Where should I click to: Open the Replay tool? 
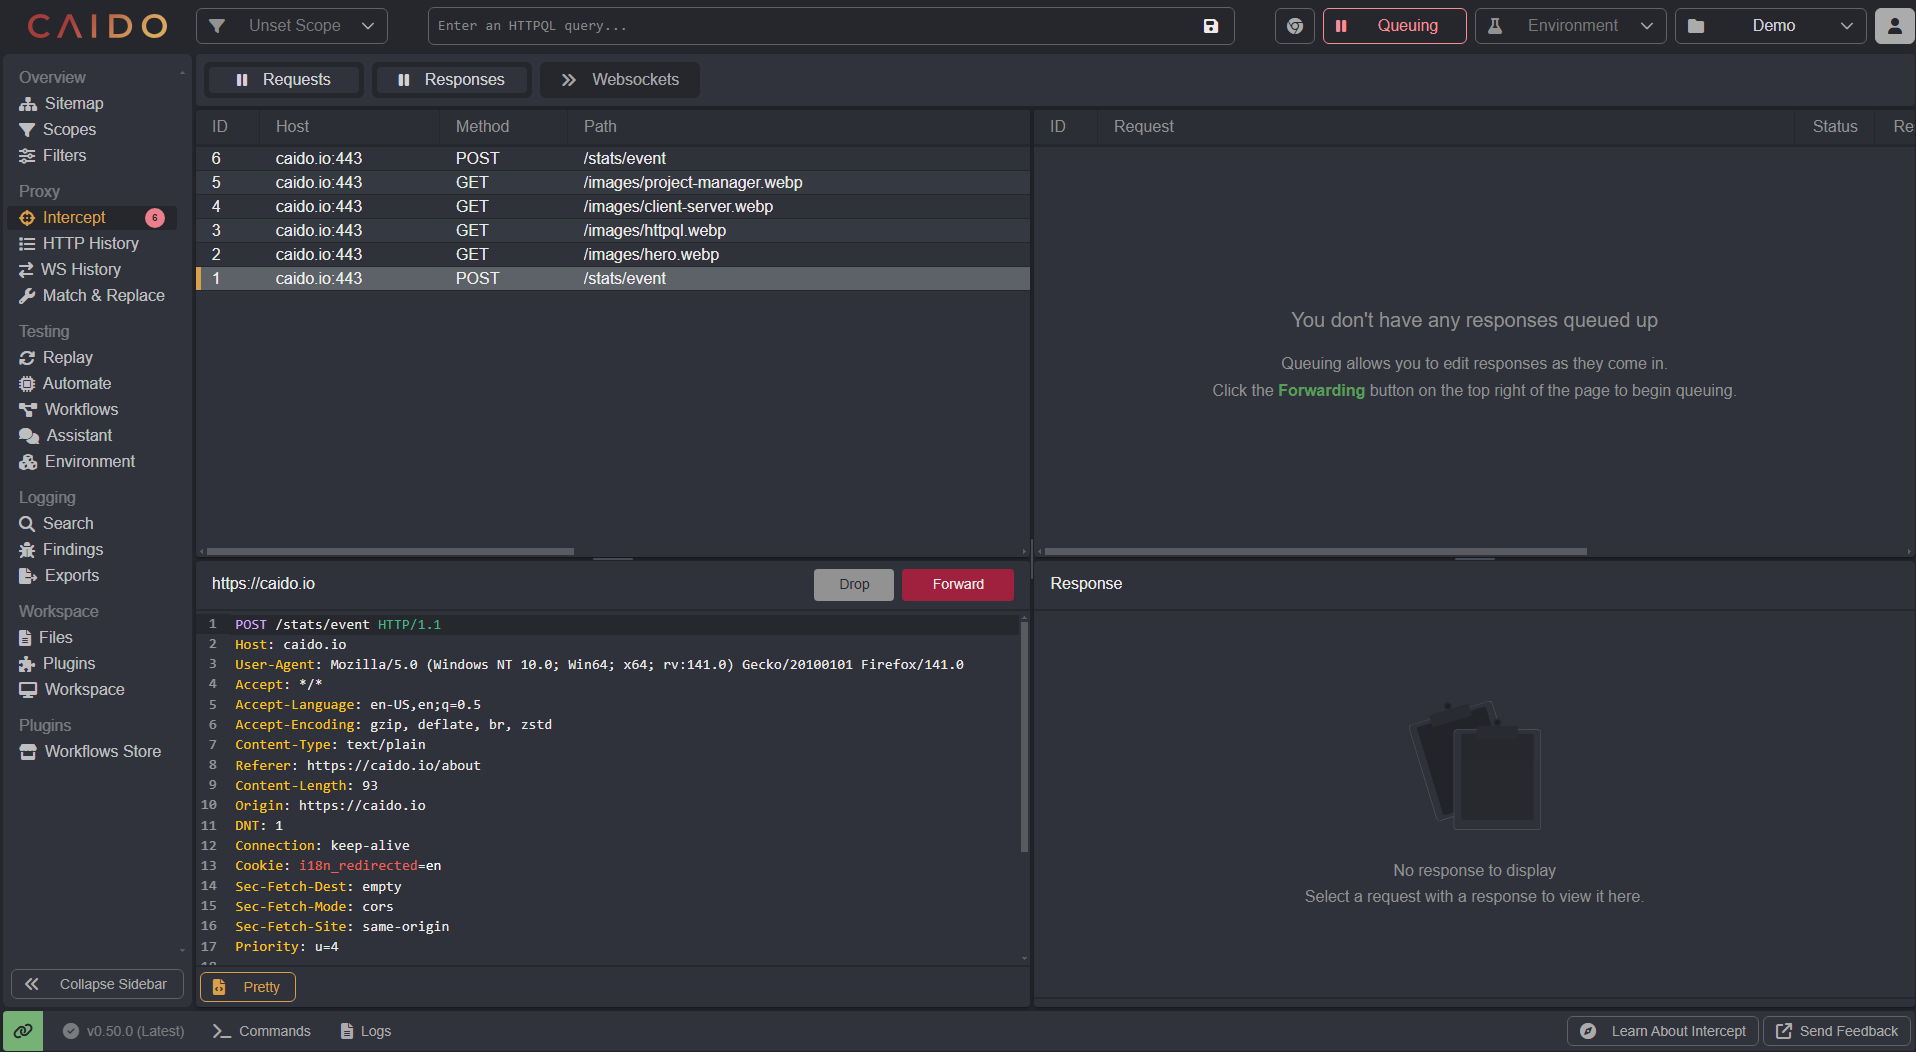(x=67, y=357)
